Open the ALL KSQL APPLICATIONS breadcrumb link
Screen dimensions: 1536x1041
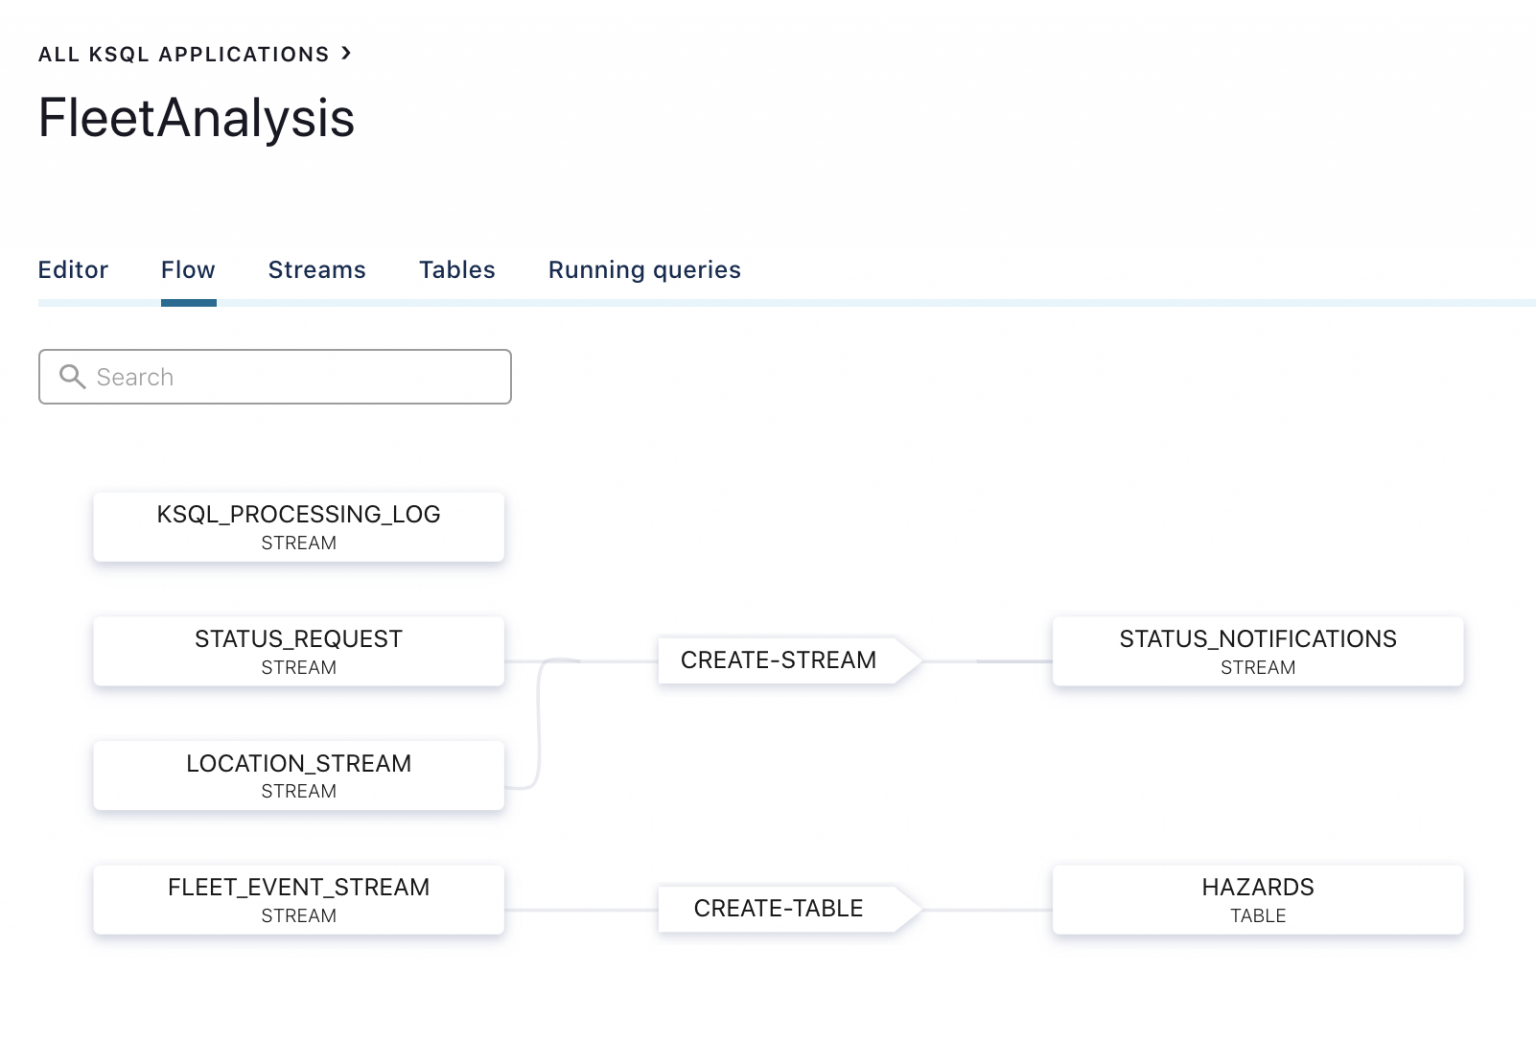pos(183,54)
